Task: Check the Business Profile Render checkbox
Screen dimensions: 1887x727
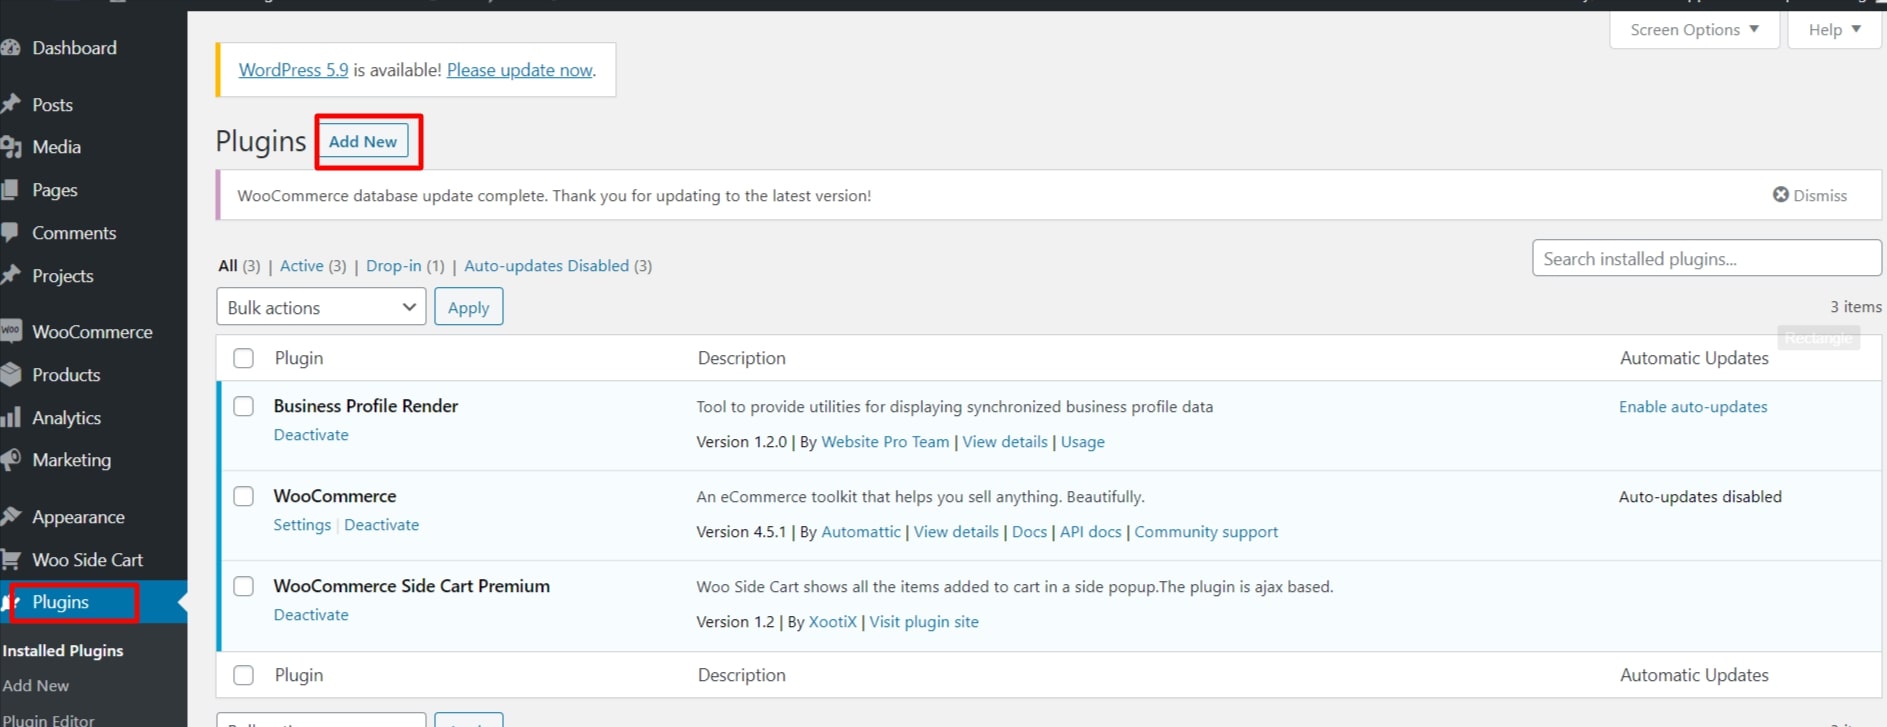Action: click(x=243, y=406)
